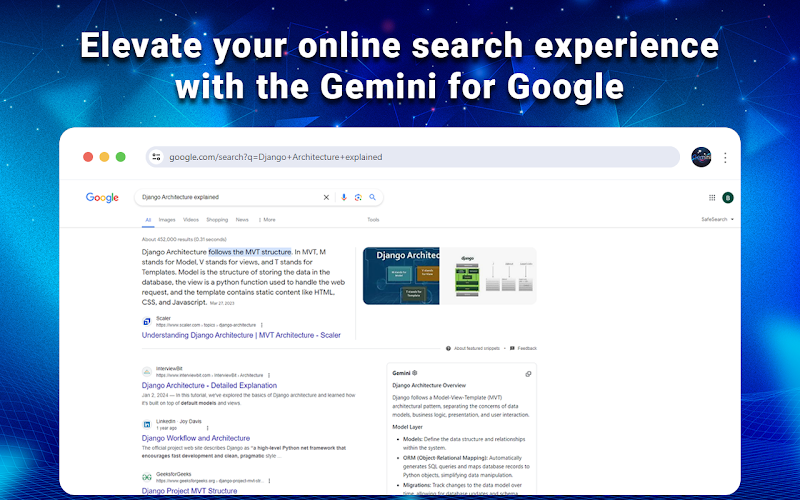Switch to the Shopping tab
Viewport: 800px width, 500px height.
click(x=217, y=220)
